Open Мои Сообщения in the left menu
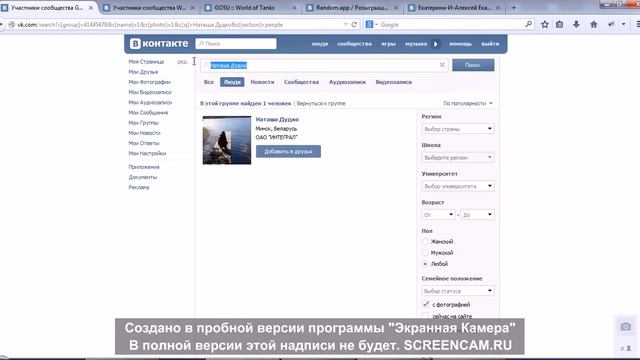 (x=148, y=113)
